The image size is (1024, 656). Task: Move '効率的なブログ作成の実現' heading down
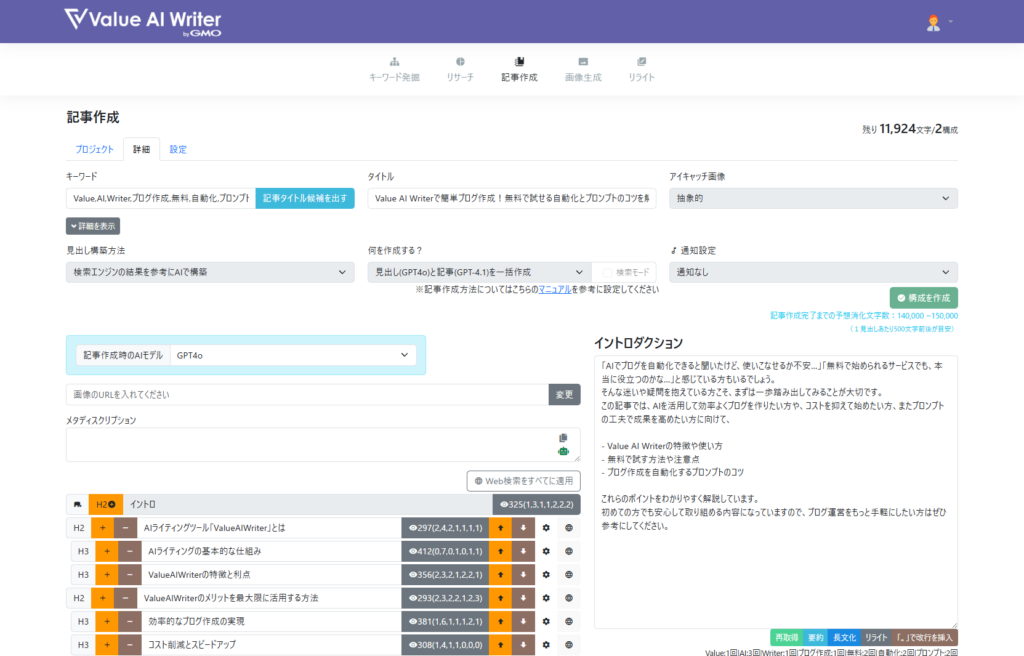[523, 621]
